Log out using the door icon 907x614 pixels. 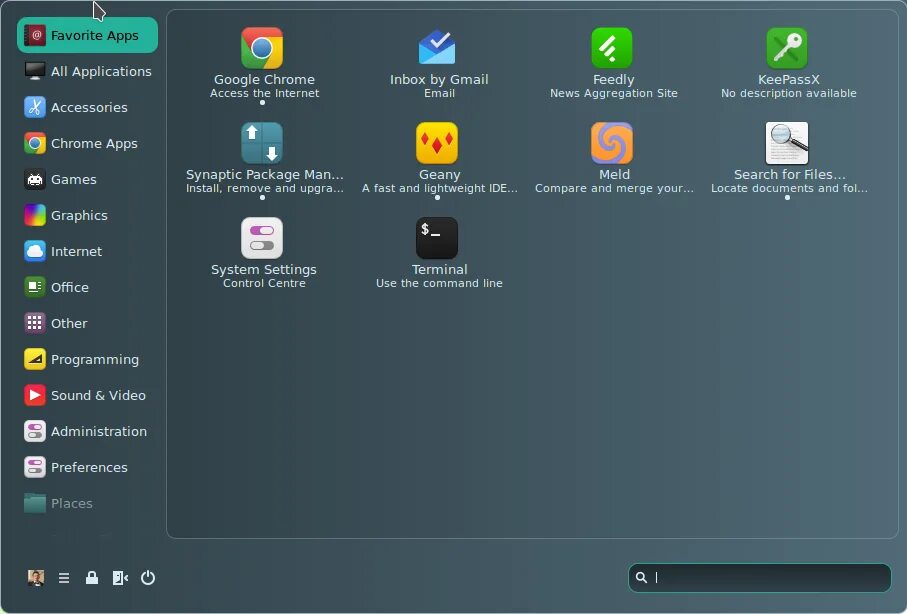(x=120, y=578)
